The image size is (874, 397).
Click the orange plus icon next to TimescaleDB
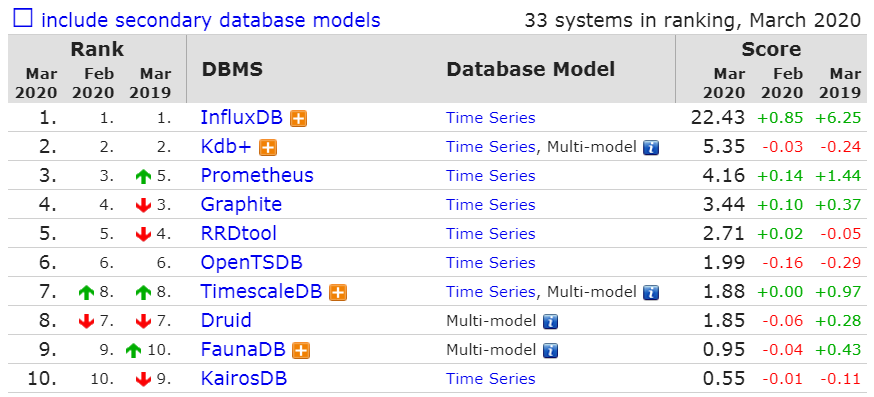(x=338, y=293)
